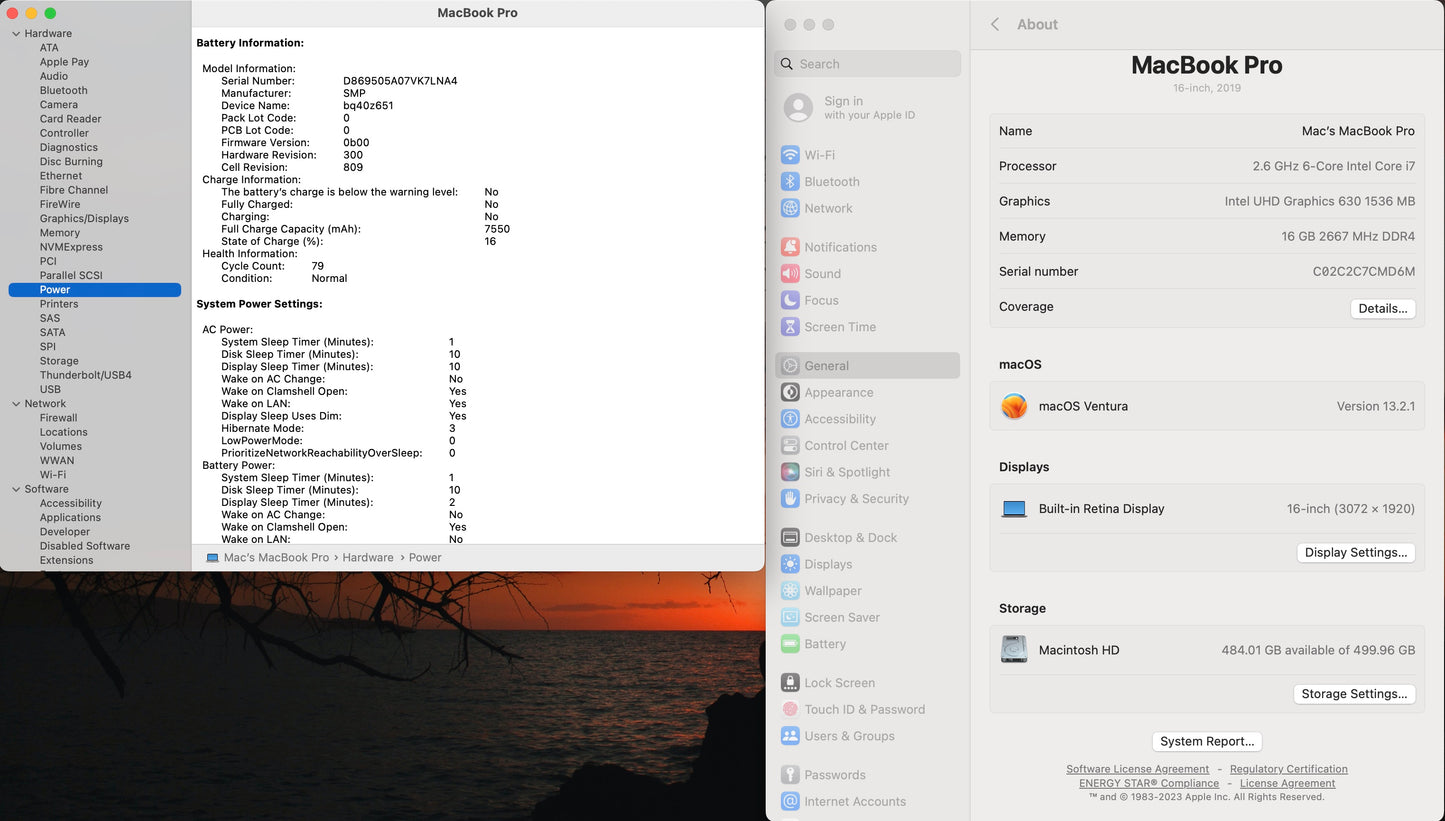The width and height of the screenshot is (1445, 821).
Task: Click the Battery icon in settings sidebar
Action: [790, 644]
